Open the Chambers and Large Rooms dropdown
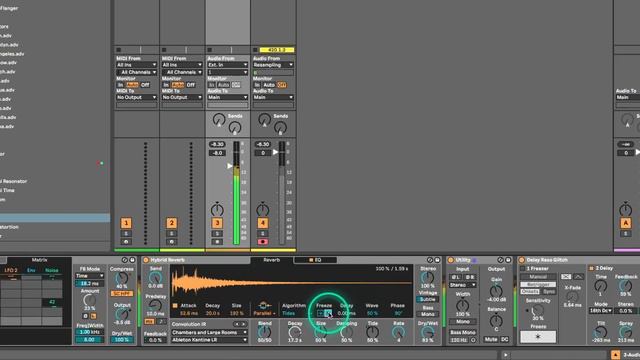Viewport: 640px width, 360px height. coord(209,333)
